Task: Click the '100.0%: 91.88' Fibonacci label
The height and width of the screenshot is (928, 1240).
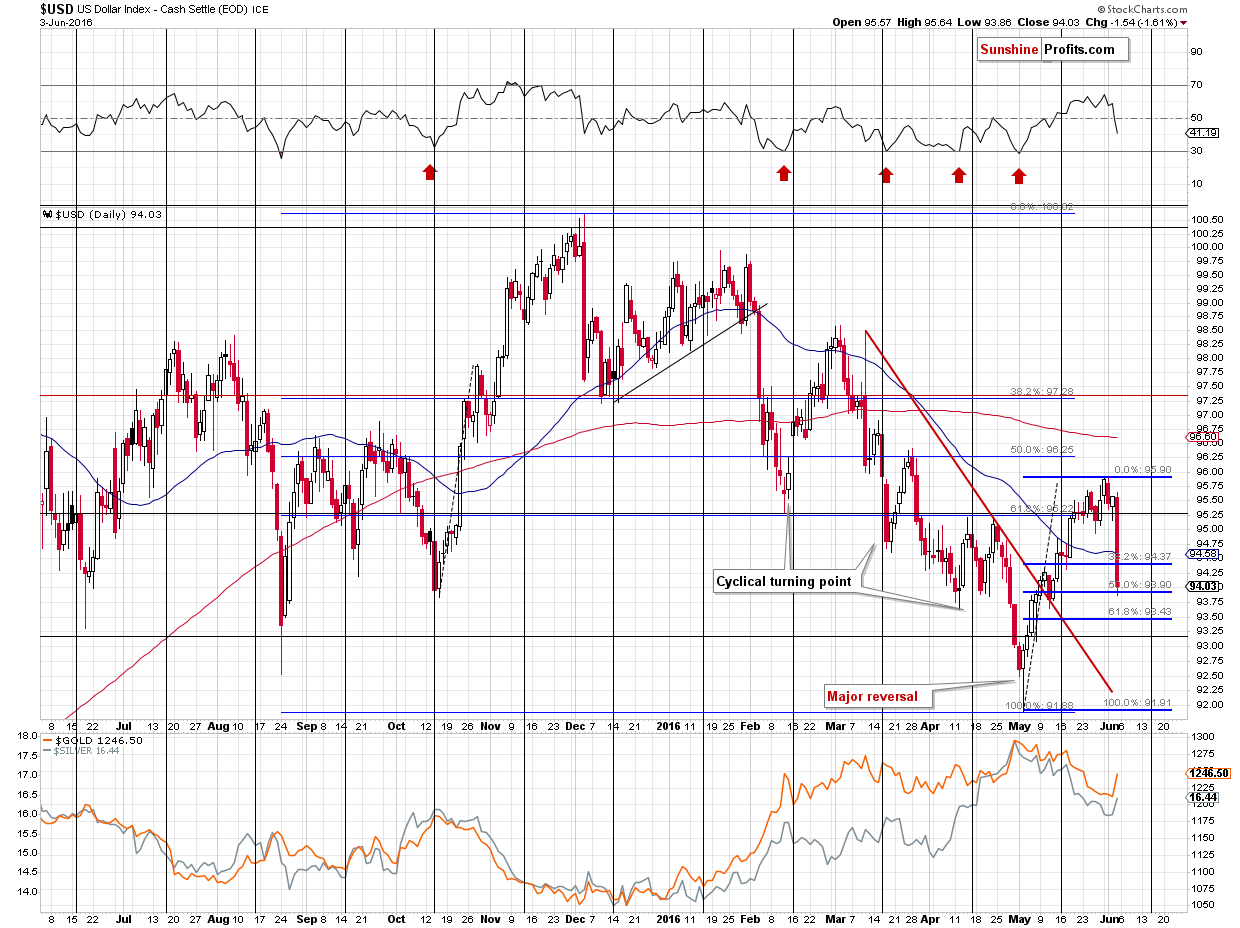Action: point(1040,705)
